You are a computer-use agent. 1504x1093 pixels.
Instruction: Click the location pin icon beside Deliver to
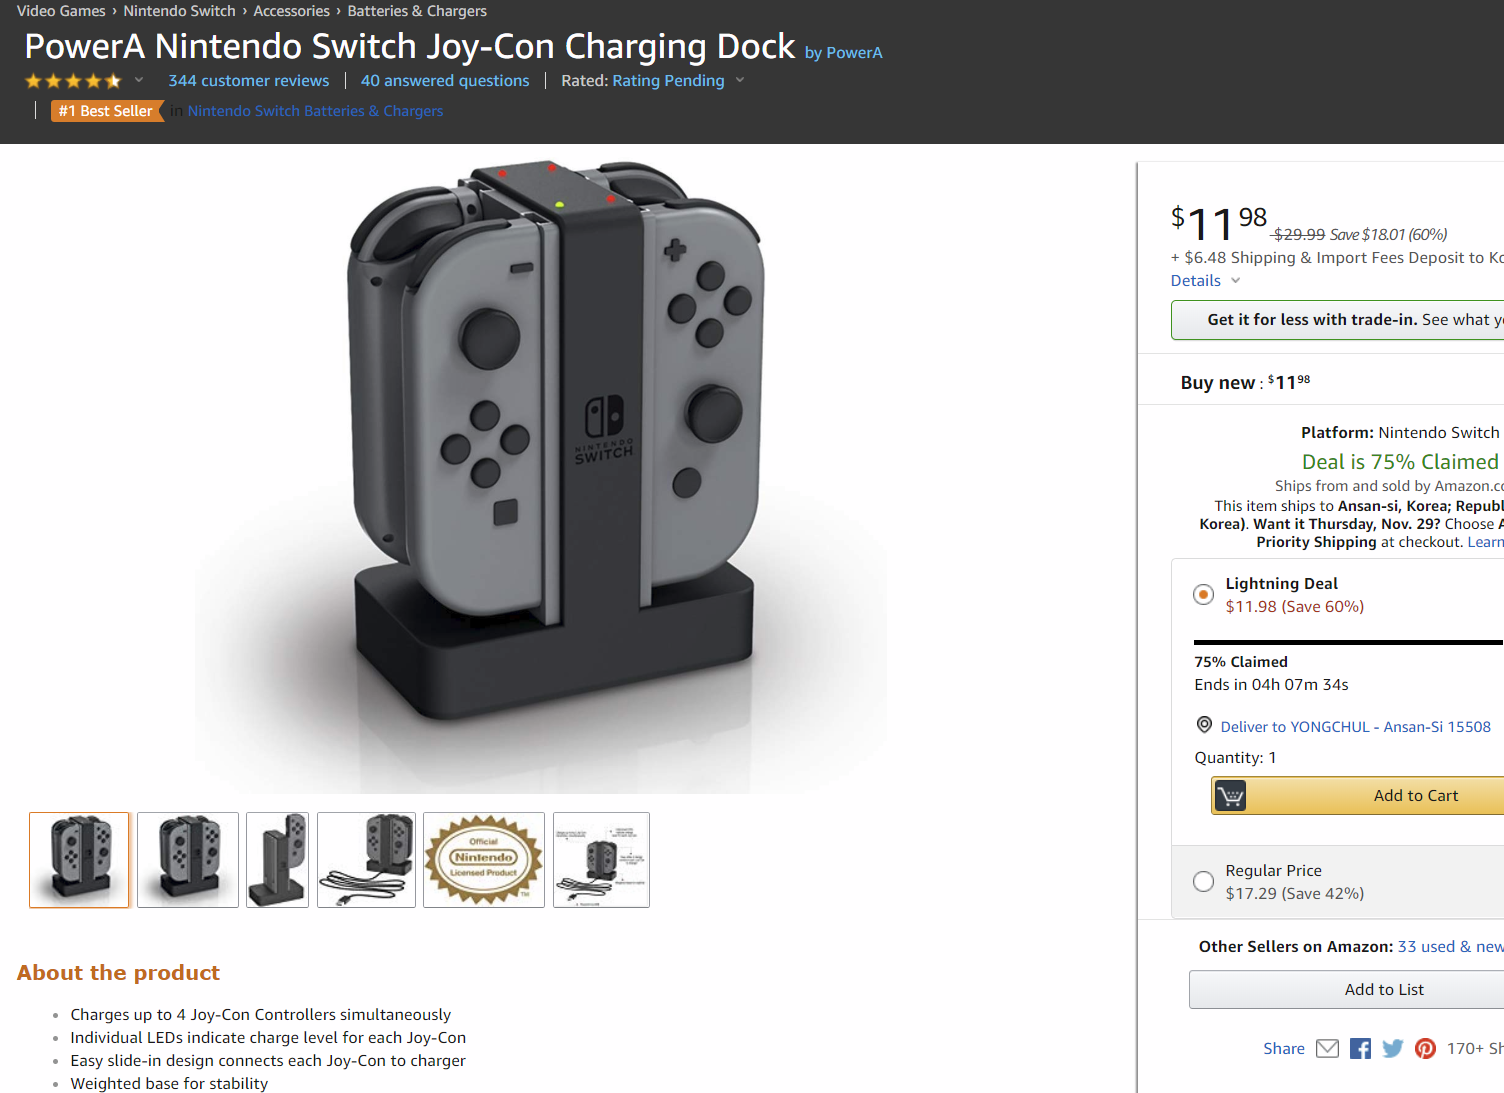coord(1204,725)
